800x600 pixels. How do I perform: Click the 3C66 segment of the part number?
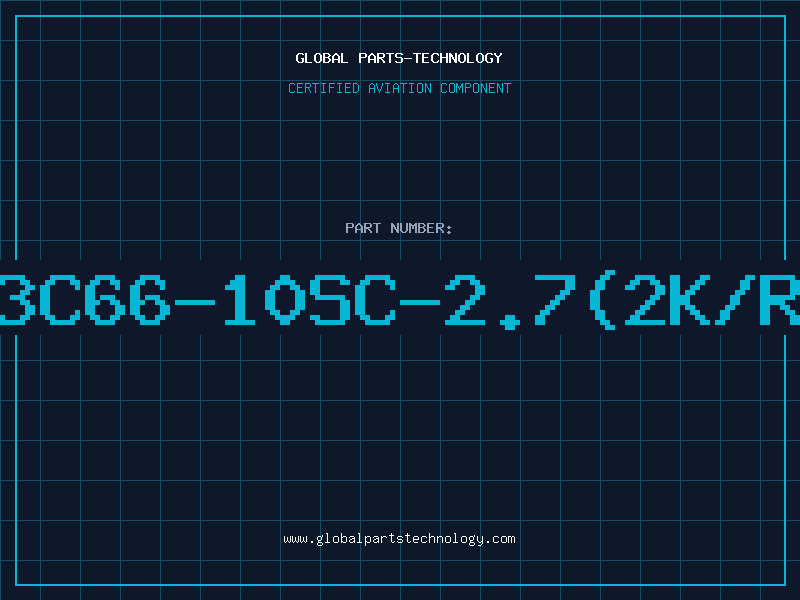pos(84,300)
